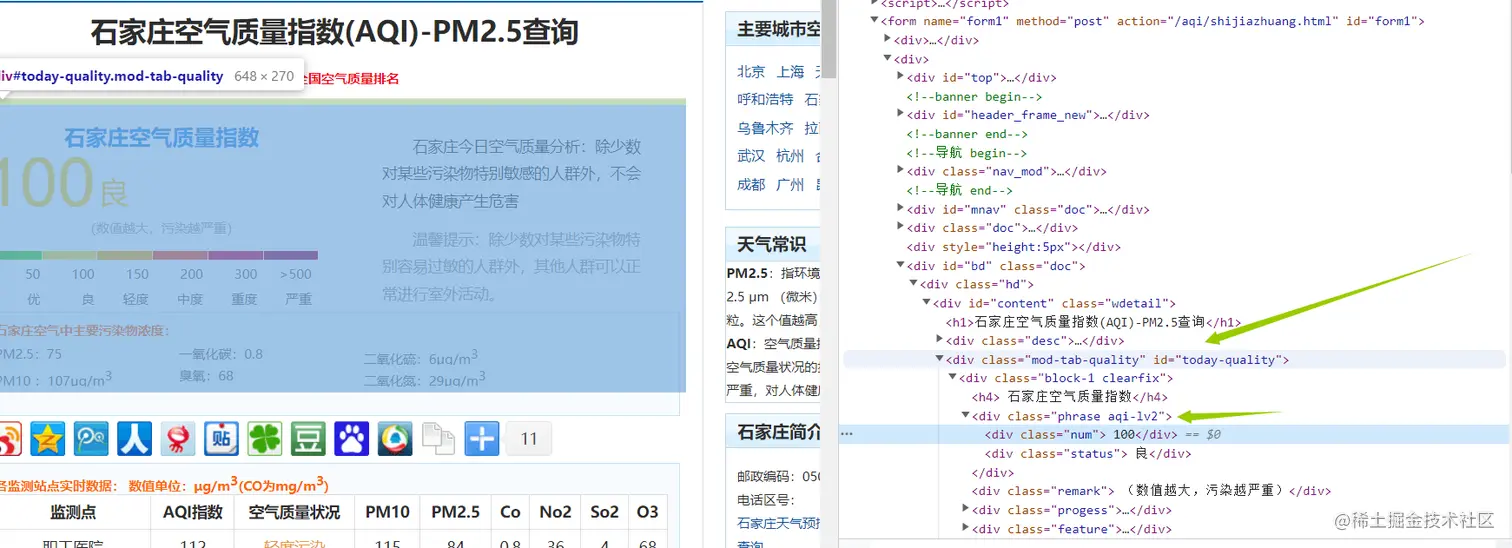Click the AQI指数 column header
The width and height of the screenshot is (1512, 548).
coord(193,512)
